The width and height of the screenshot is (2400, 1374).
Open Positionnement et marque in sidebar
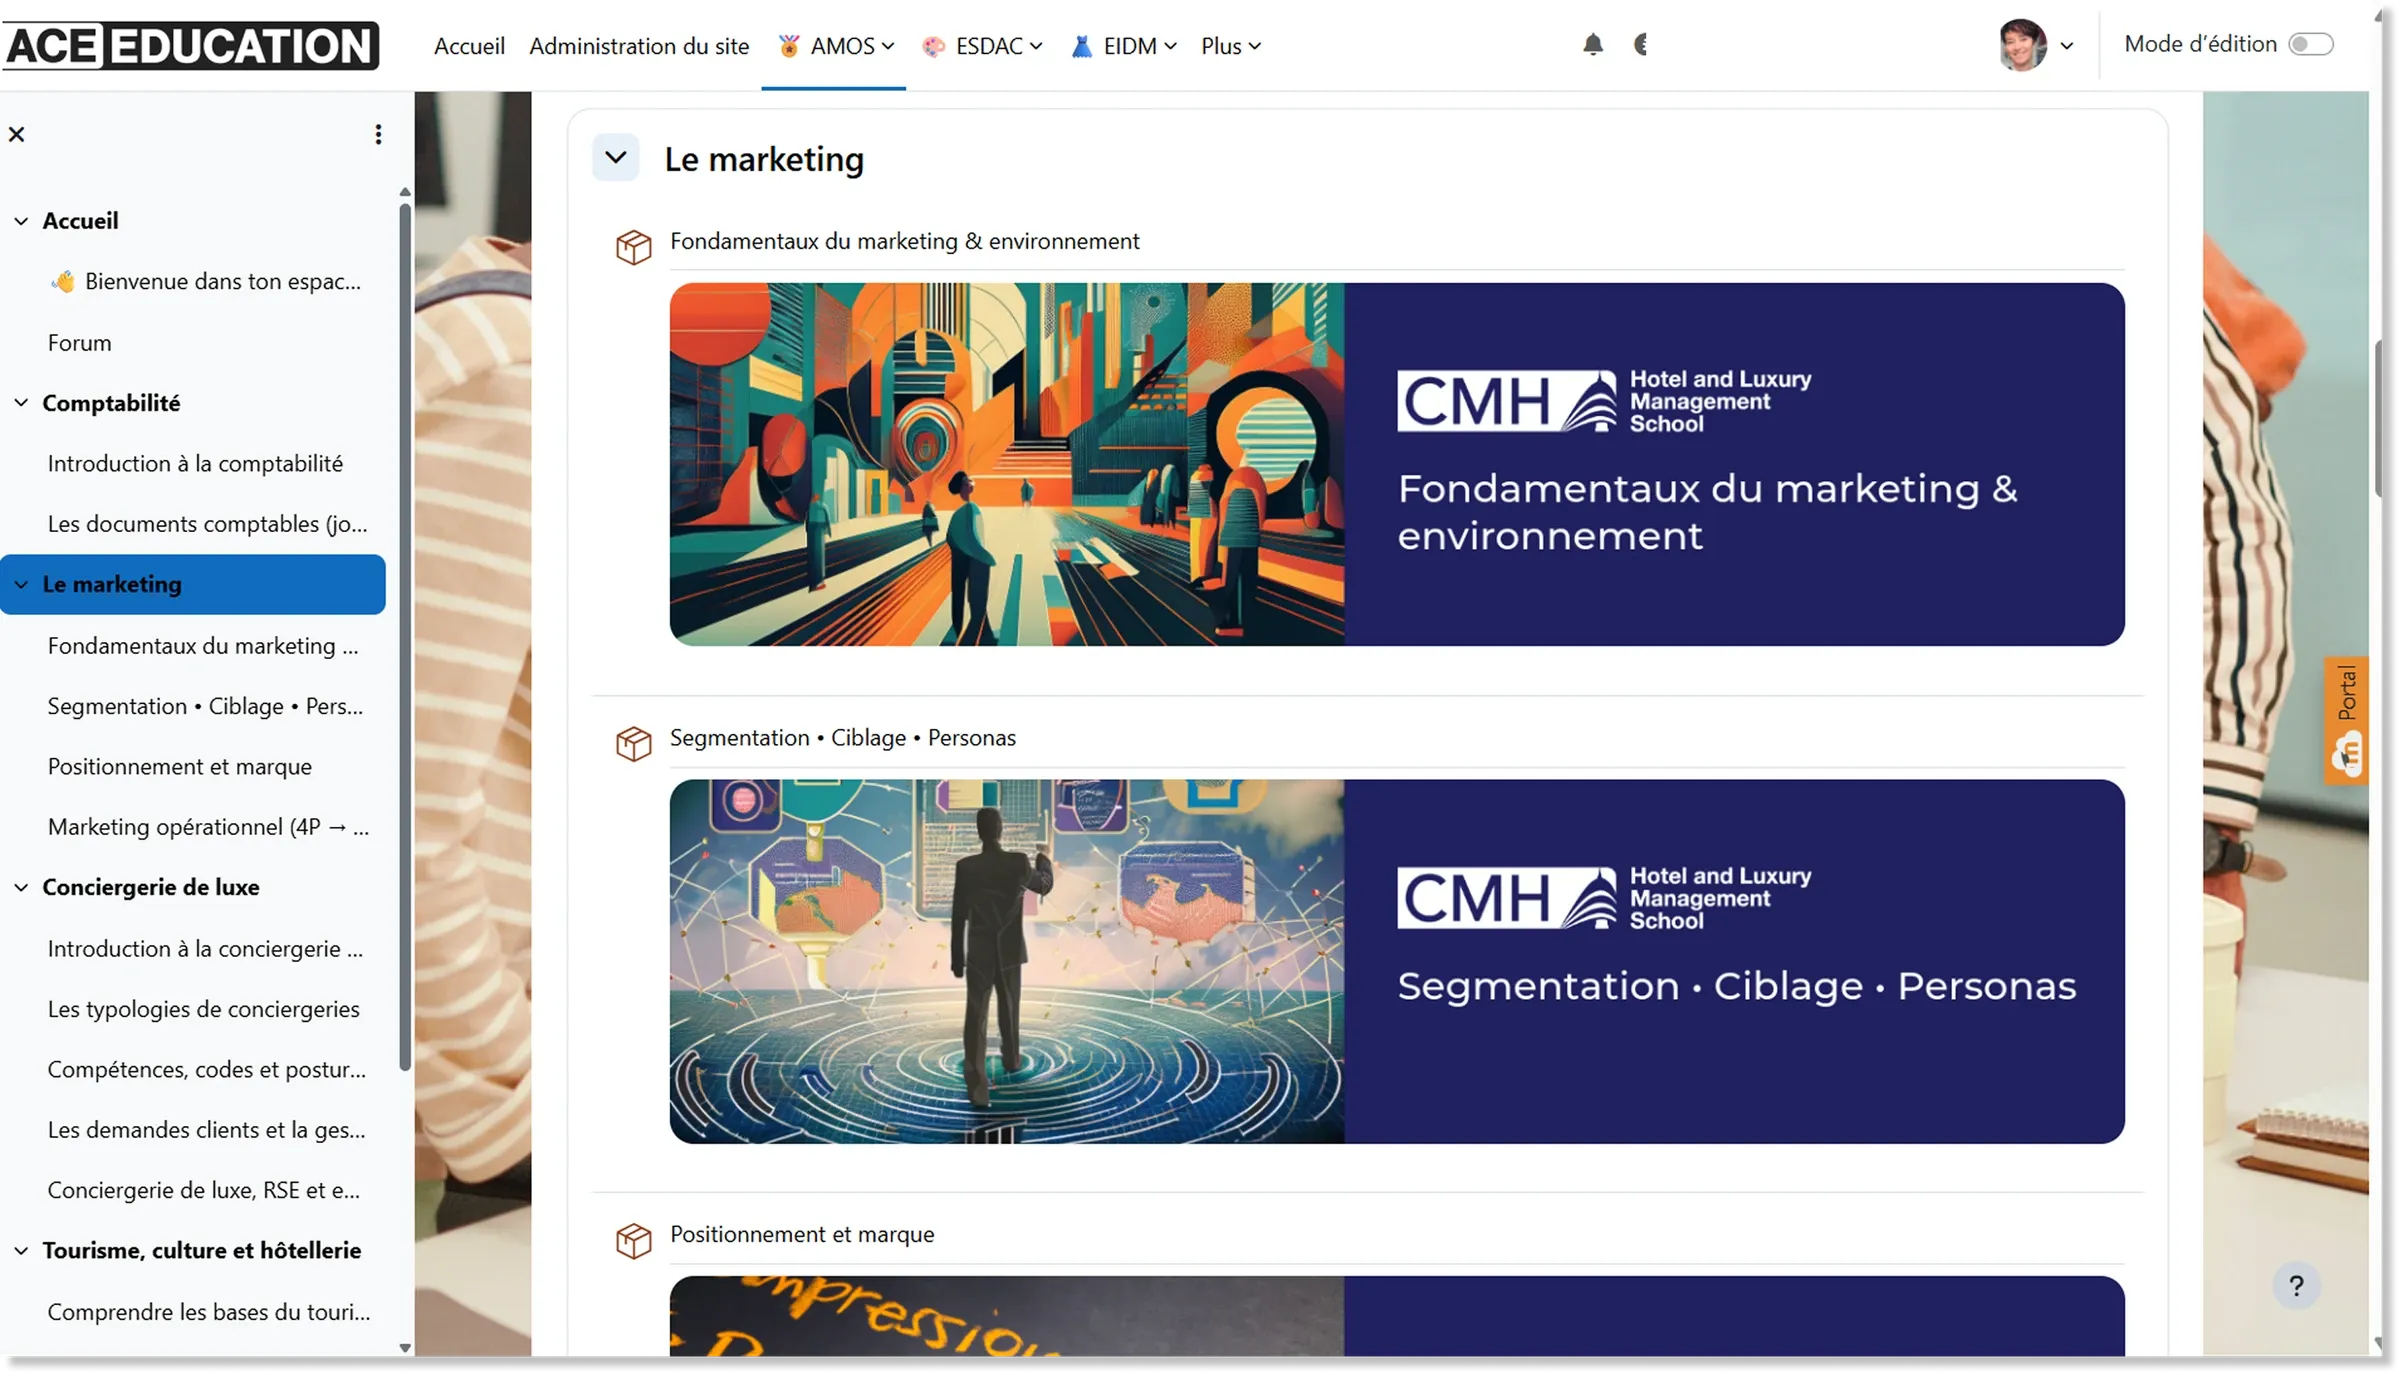pyautogui.click(x=180, y=766)
